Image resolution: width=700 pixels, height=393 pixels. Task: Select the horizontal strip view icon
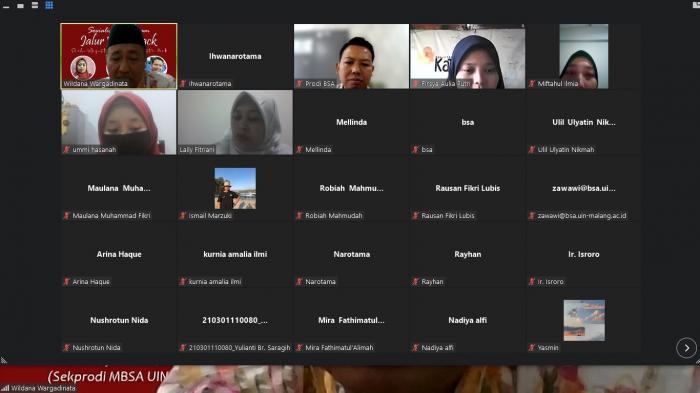(x=35, y=5)
